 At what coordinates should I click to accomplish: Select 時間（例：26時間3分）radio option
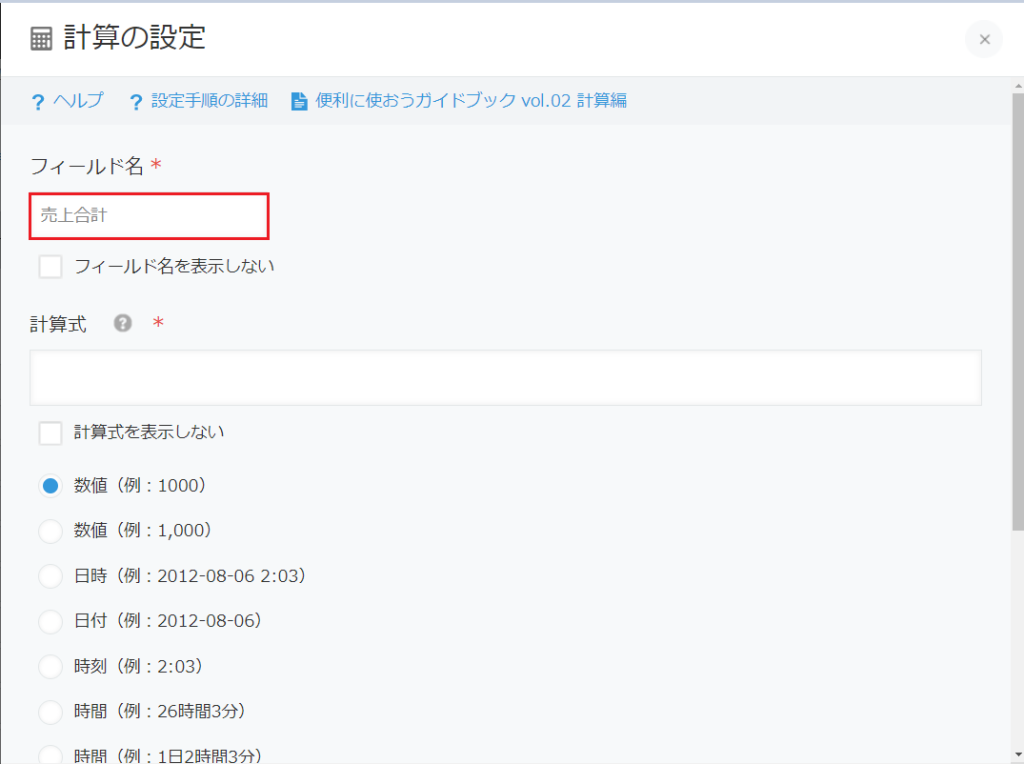tap(50, 712)
